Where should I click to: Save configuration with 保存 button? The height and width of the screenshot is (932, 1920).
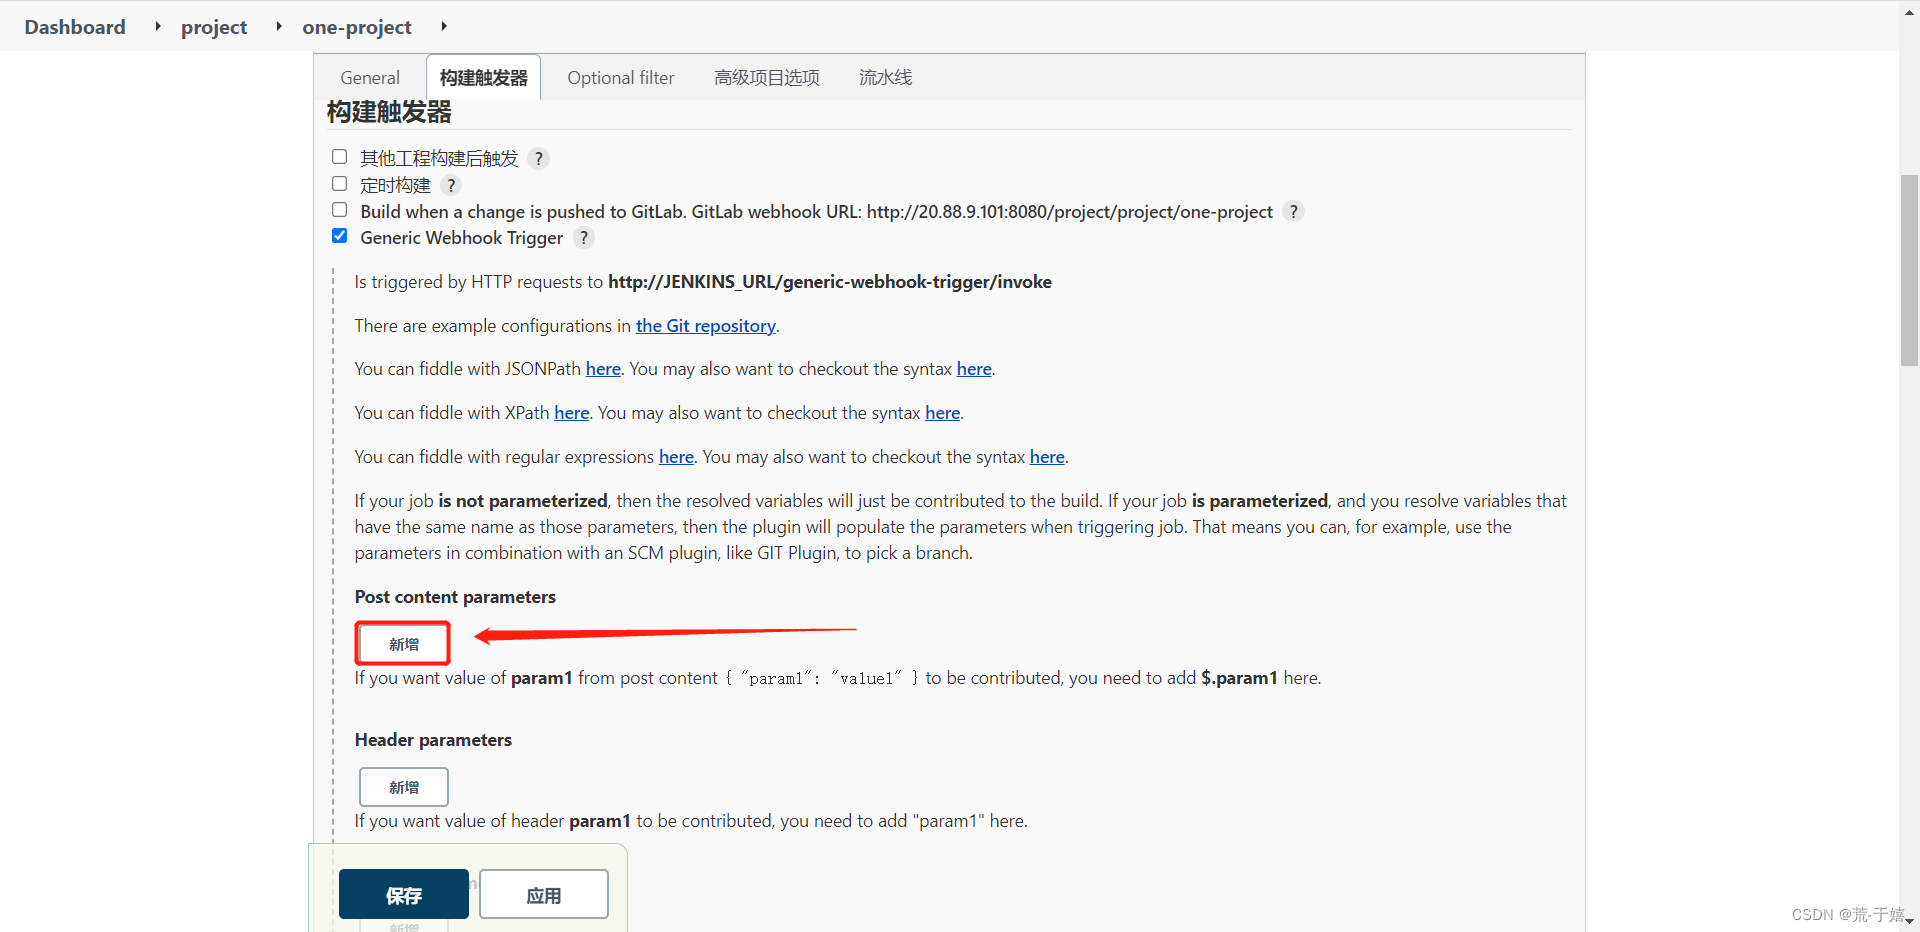(x=404, y=894)
